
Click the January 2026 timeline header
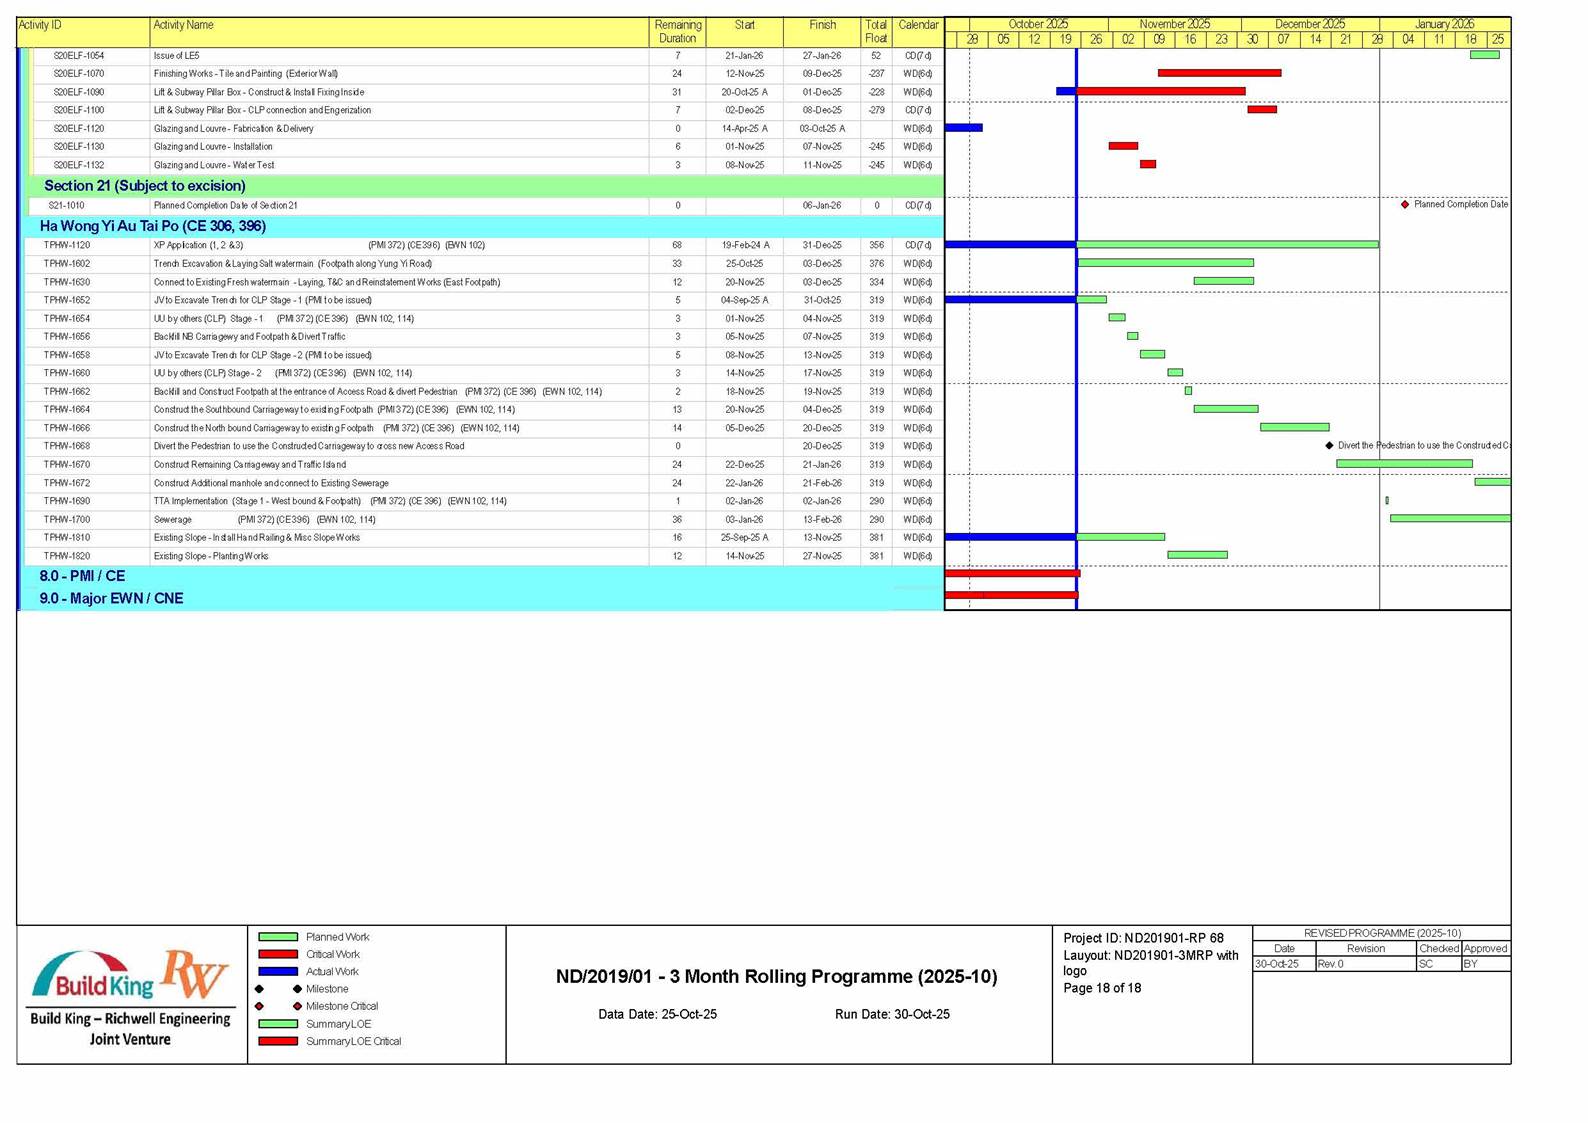coord(1443,24)
